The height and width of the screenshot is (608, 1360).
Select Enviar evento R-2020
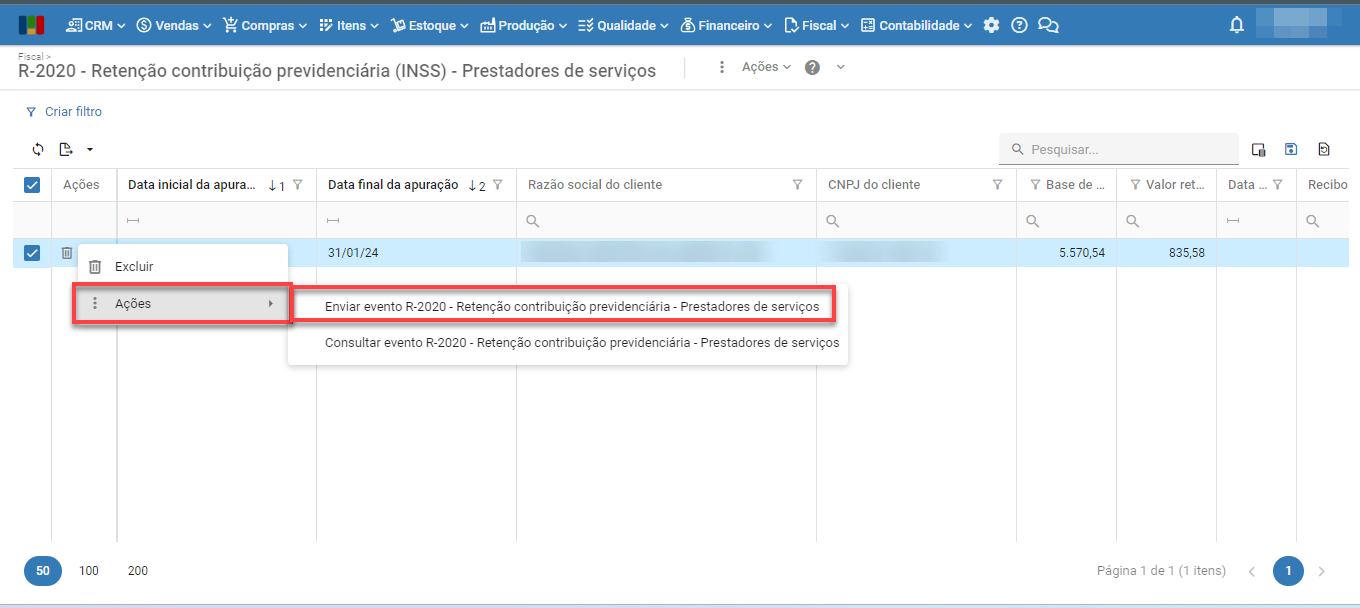[568, 306]
